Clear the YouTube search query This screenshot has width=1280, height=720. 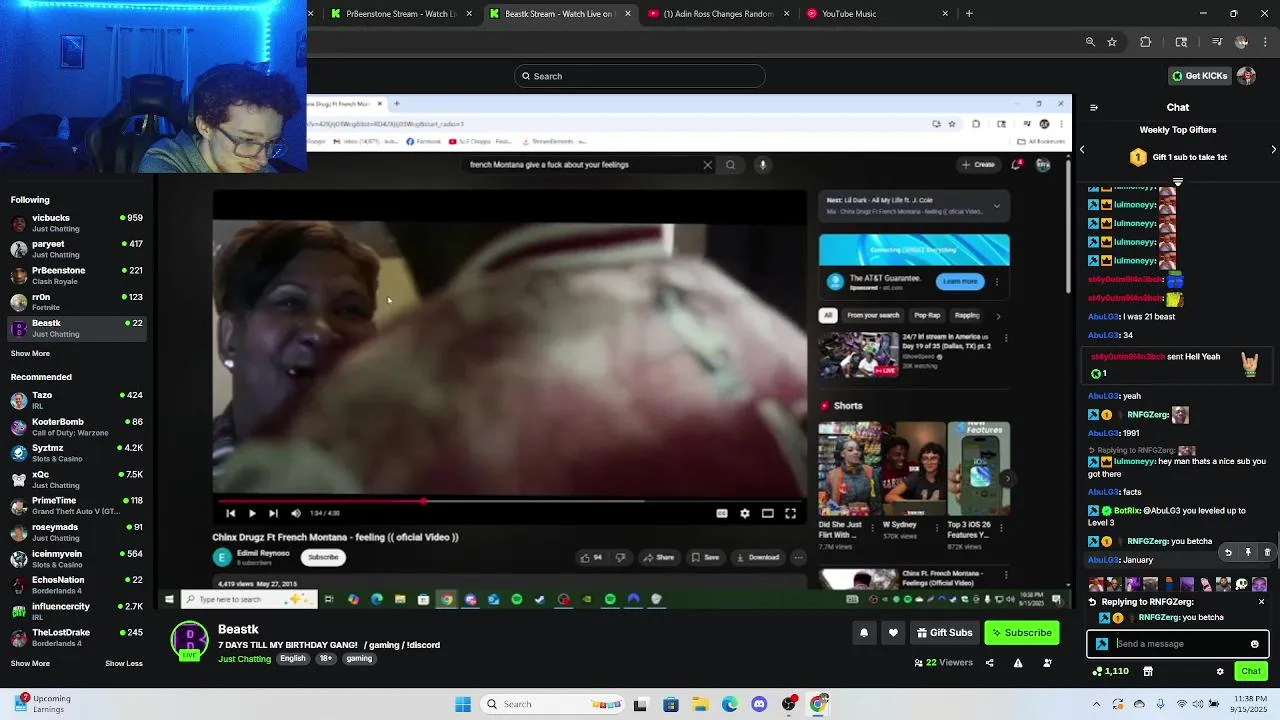(x=707, y=165)
